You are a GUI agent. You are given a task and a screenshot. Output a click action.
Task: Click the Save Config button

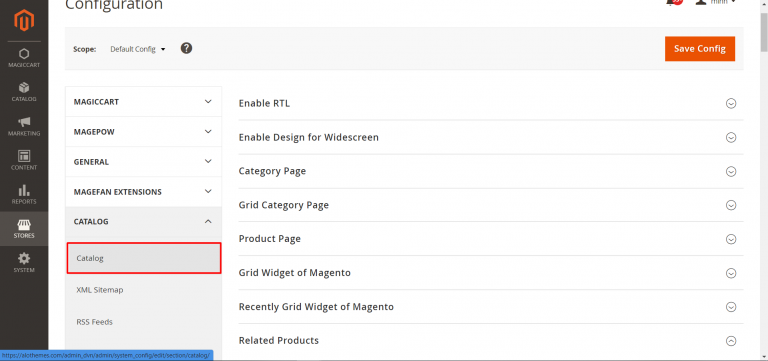pyautogui.click(x=699, y=48)
